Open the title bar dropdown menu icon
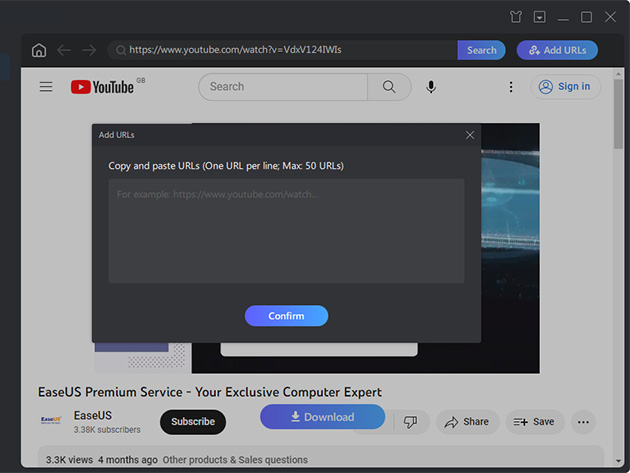Screen dimensions: 630x473 [x=540, y=17]
